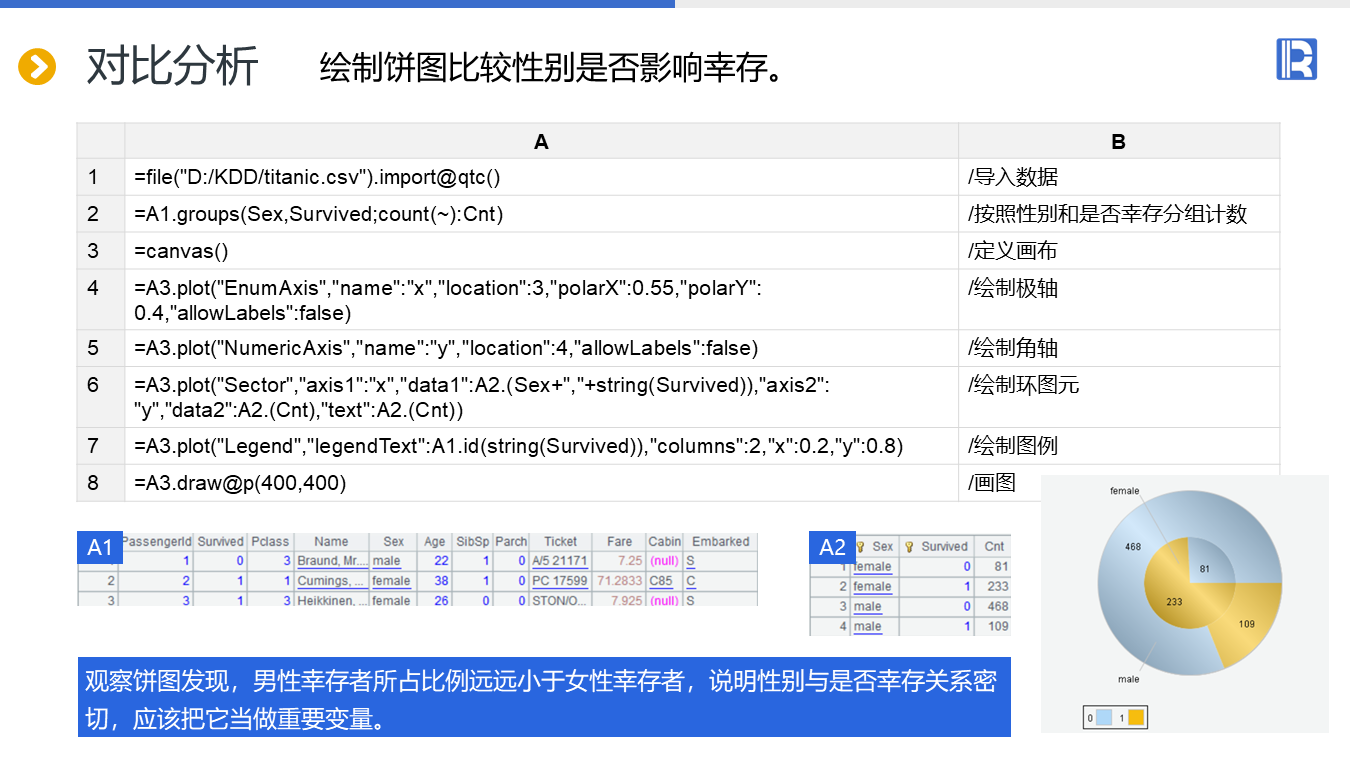
Task: Click the Age column header in A1 table
Action: (434, 542)
